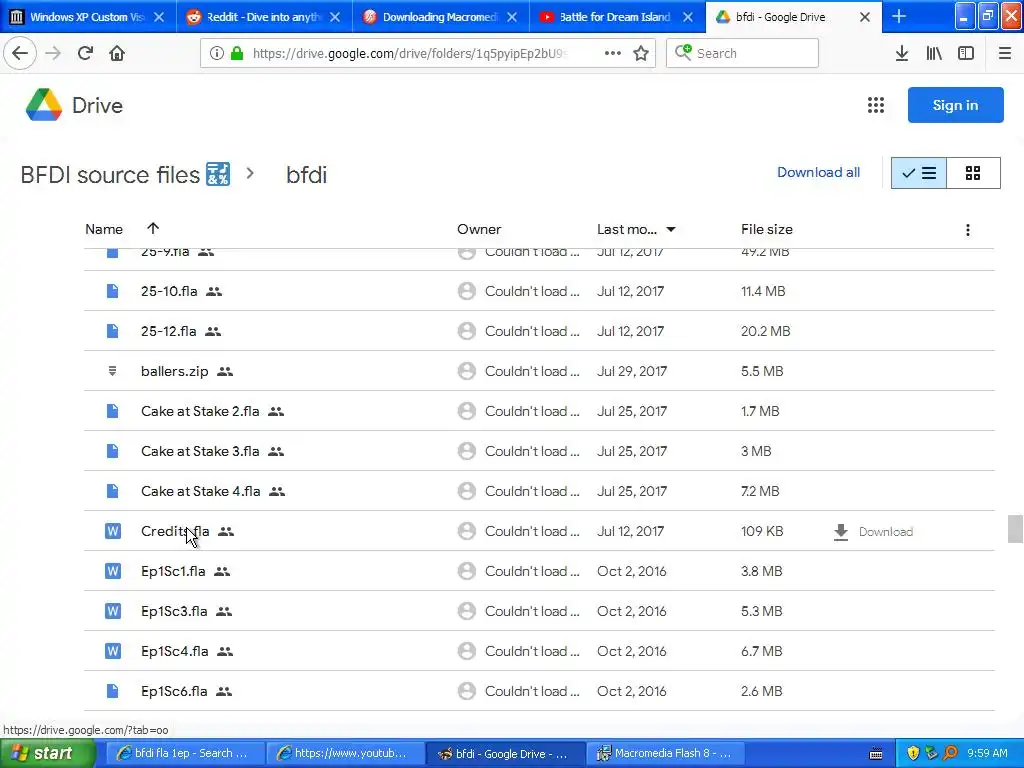This screenshot has width=1024, height=768.
Task: Click the archive icon of ballers.zip
Action: (x=112, y=371)
